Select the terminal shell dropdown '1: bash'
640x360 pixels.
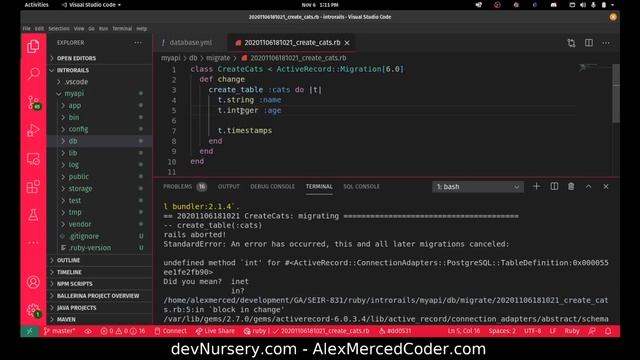pos(478,187)
